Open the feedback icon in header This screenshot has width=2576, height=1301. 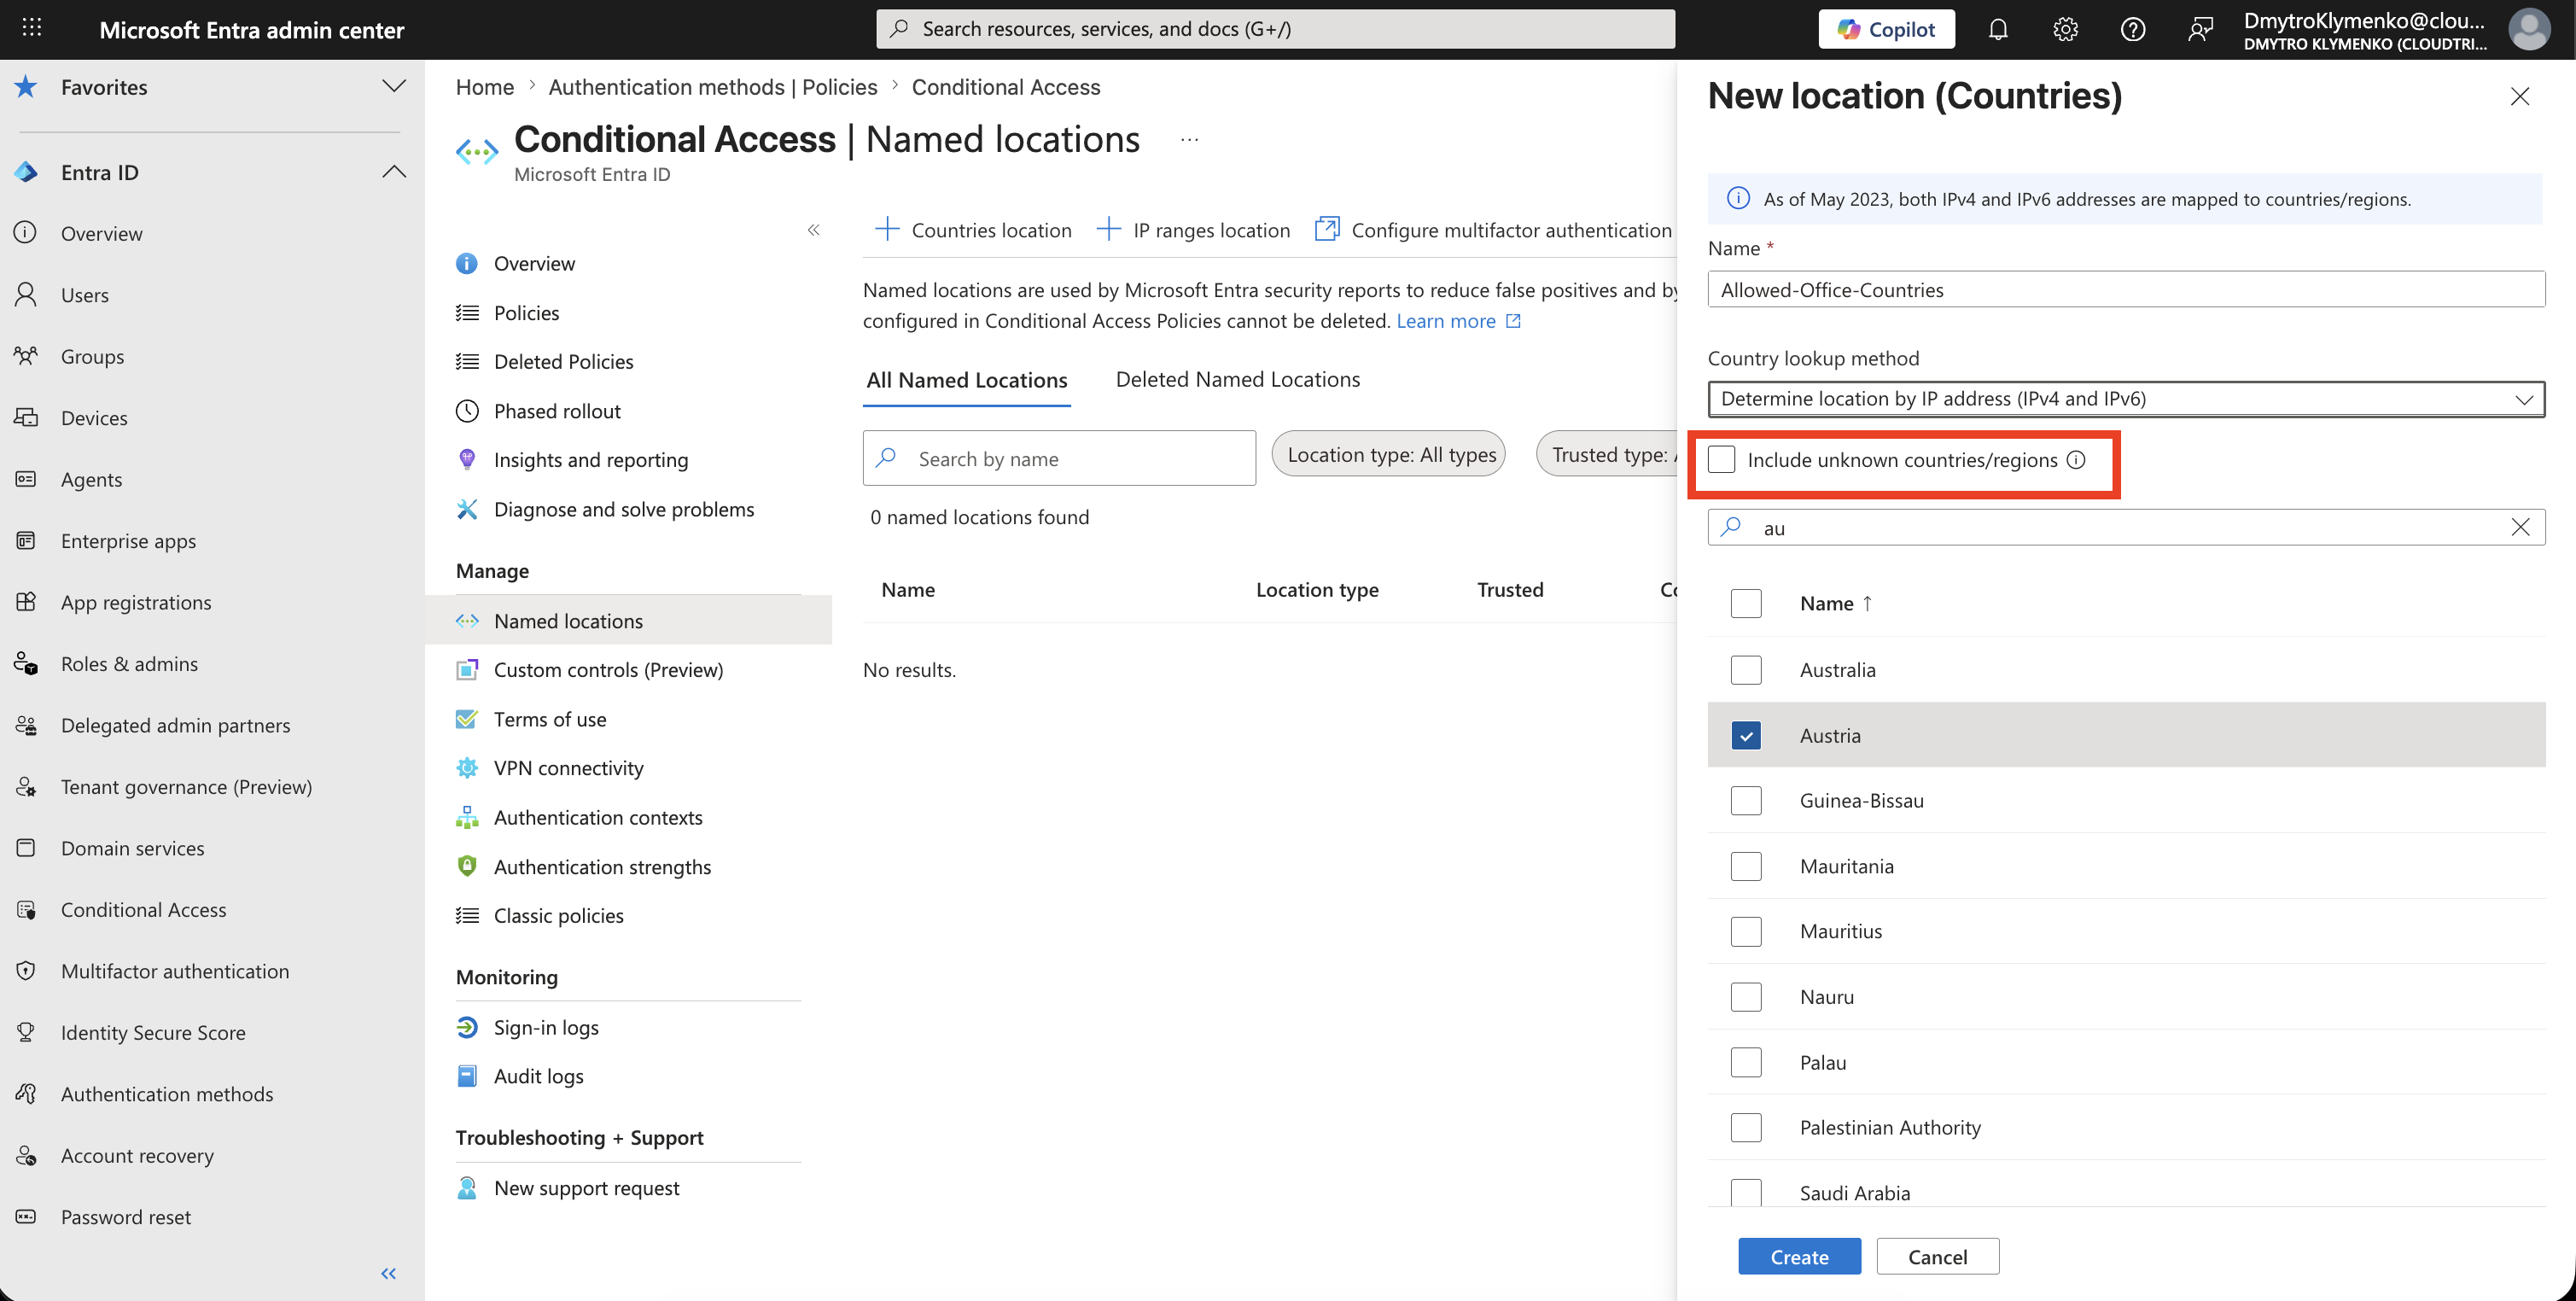(2200, 29)
